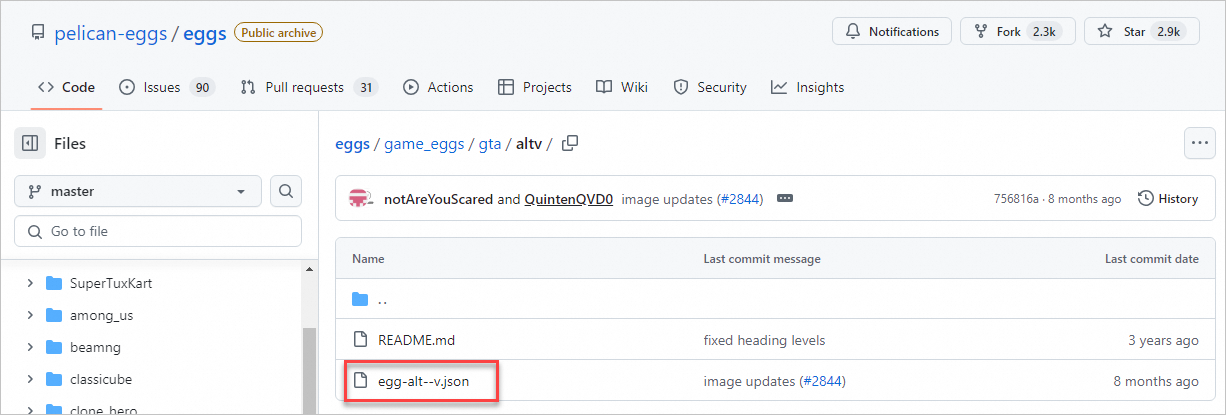Click the Last commit date header

click(x=1152, y=258)
